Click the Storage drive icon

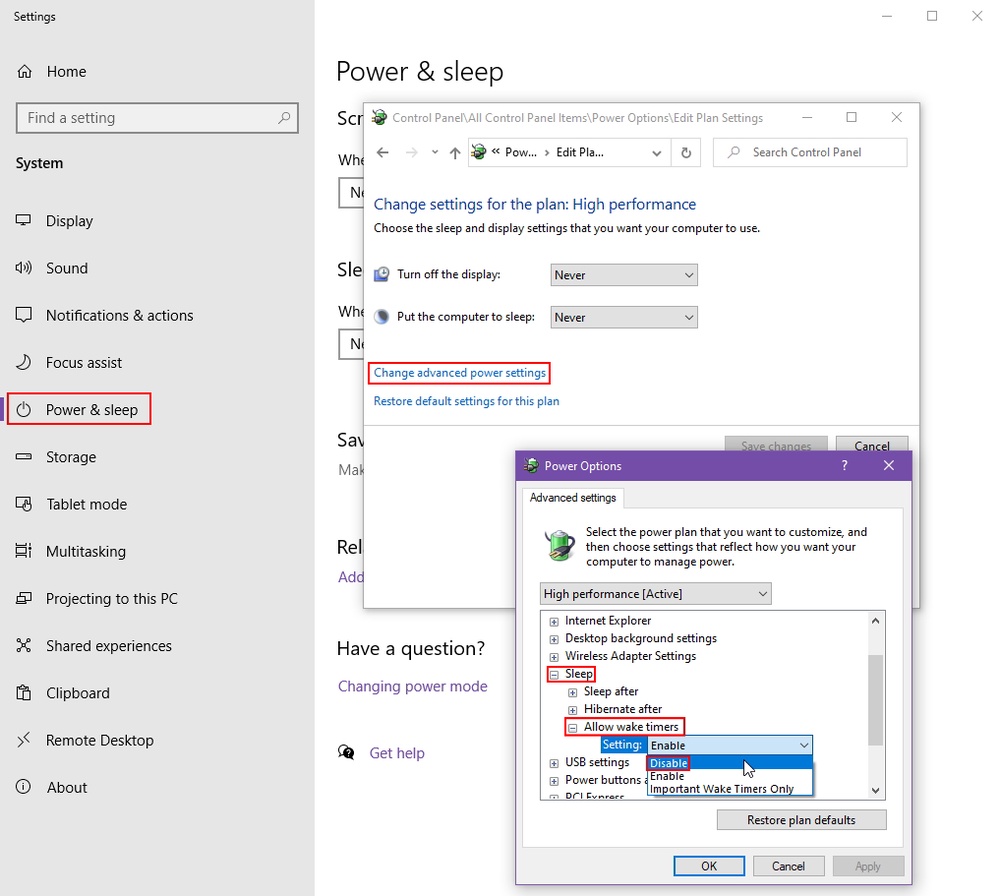(x=24, y=457)
